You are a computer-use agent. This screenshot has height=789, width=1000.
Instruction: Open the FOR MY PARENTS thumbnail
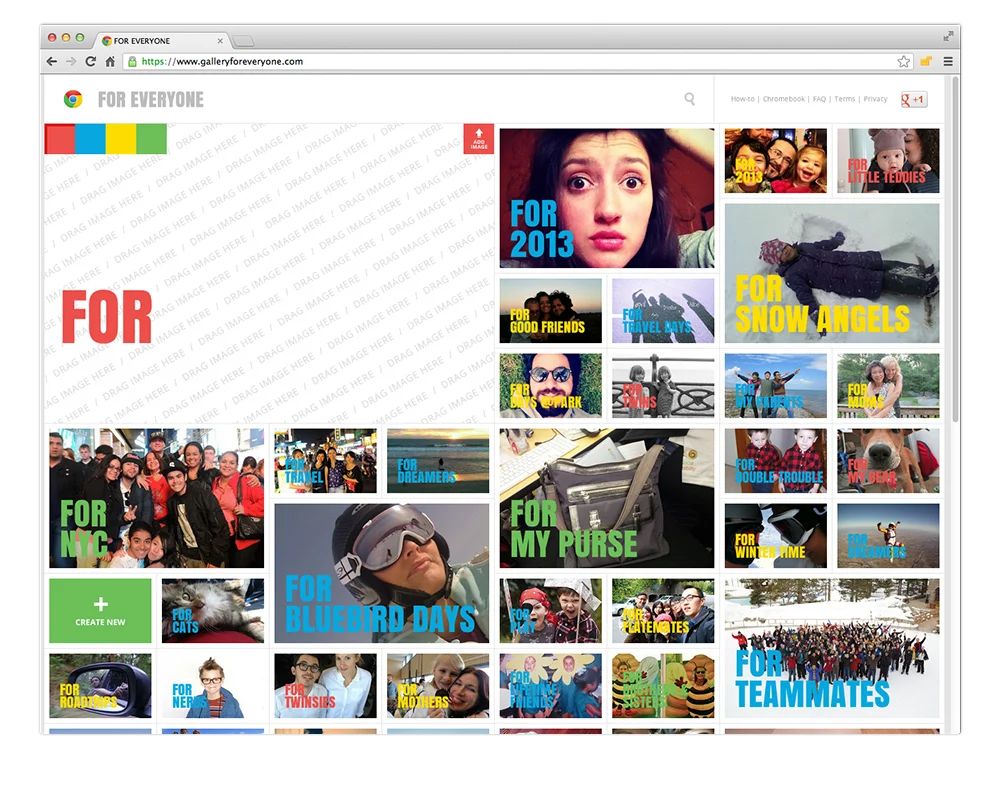(x=776, y=386)
